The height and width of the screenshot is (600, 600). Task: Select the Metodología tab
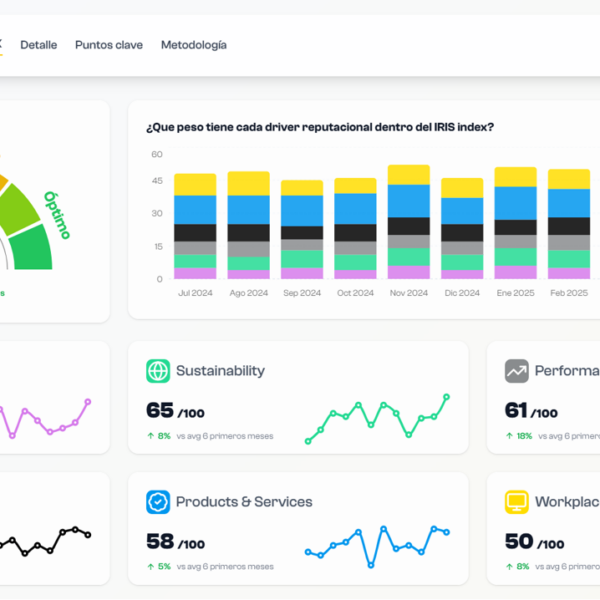click(x=194, y=45)
